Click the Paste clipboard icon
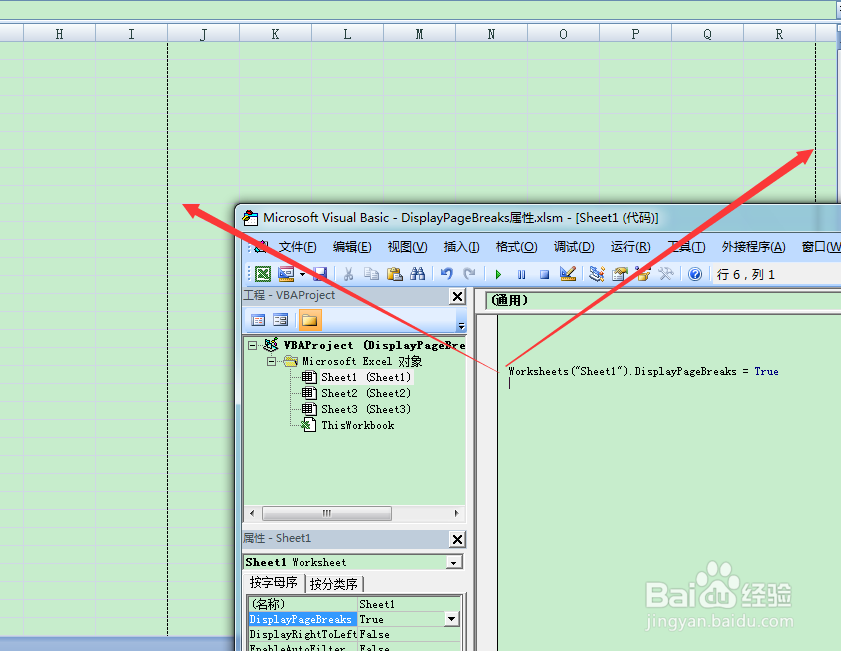 (x=395, y=274)
